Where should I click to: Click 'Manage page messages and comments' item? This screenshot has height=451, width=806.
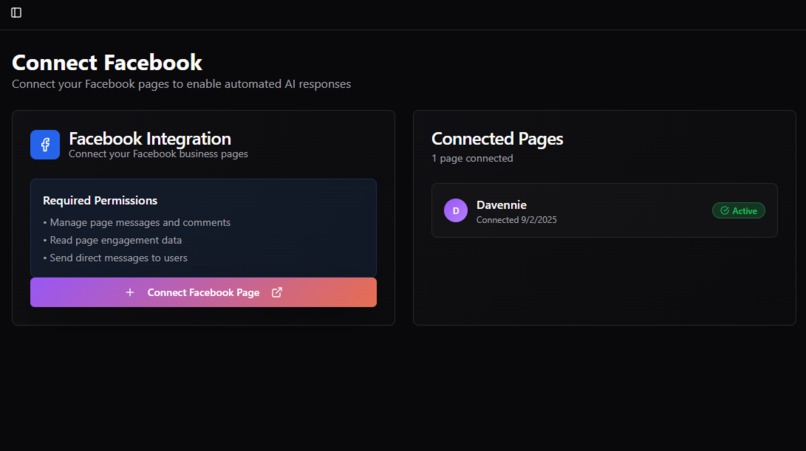[x=137, y=222]
